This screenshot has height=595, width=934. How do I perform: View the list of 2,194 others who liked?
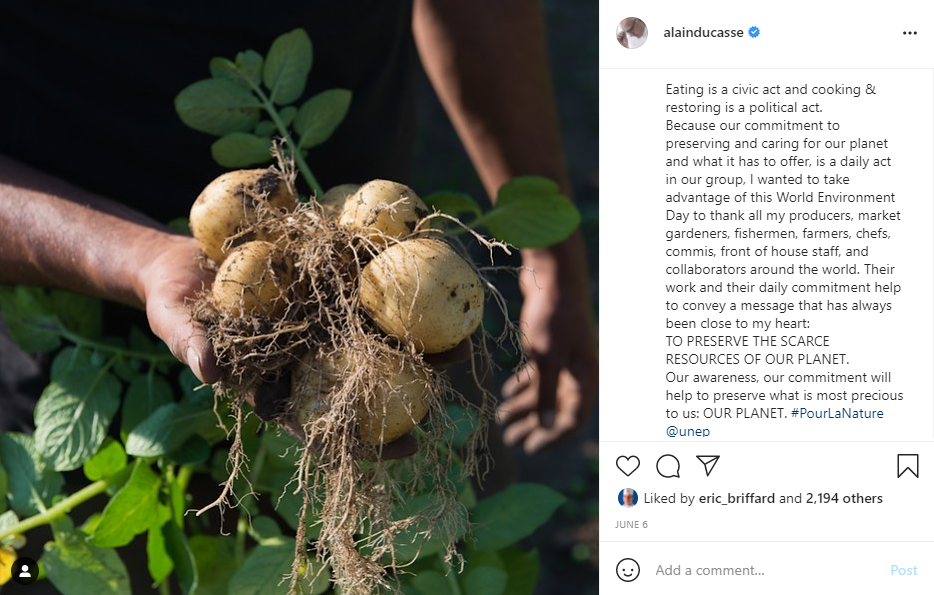tap(844, 498)
